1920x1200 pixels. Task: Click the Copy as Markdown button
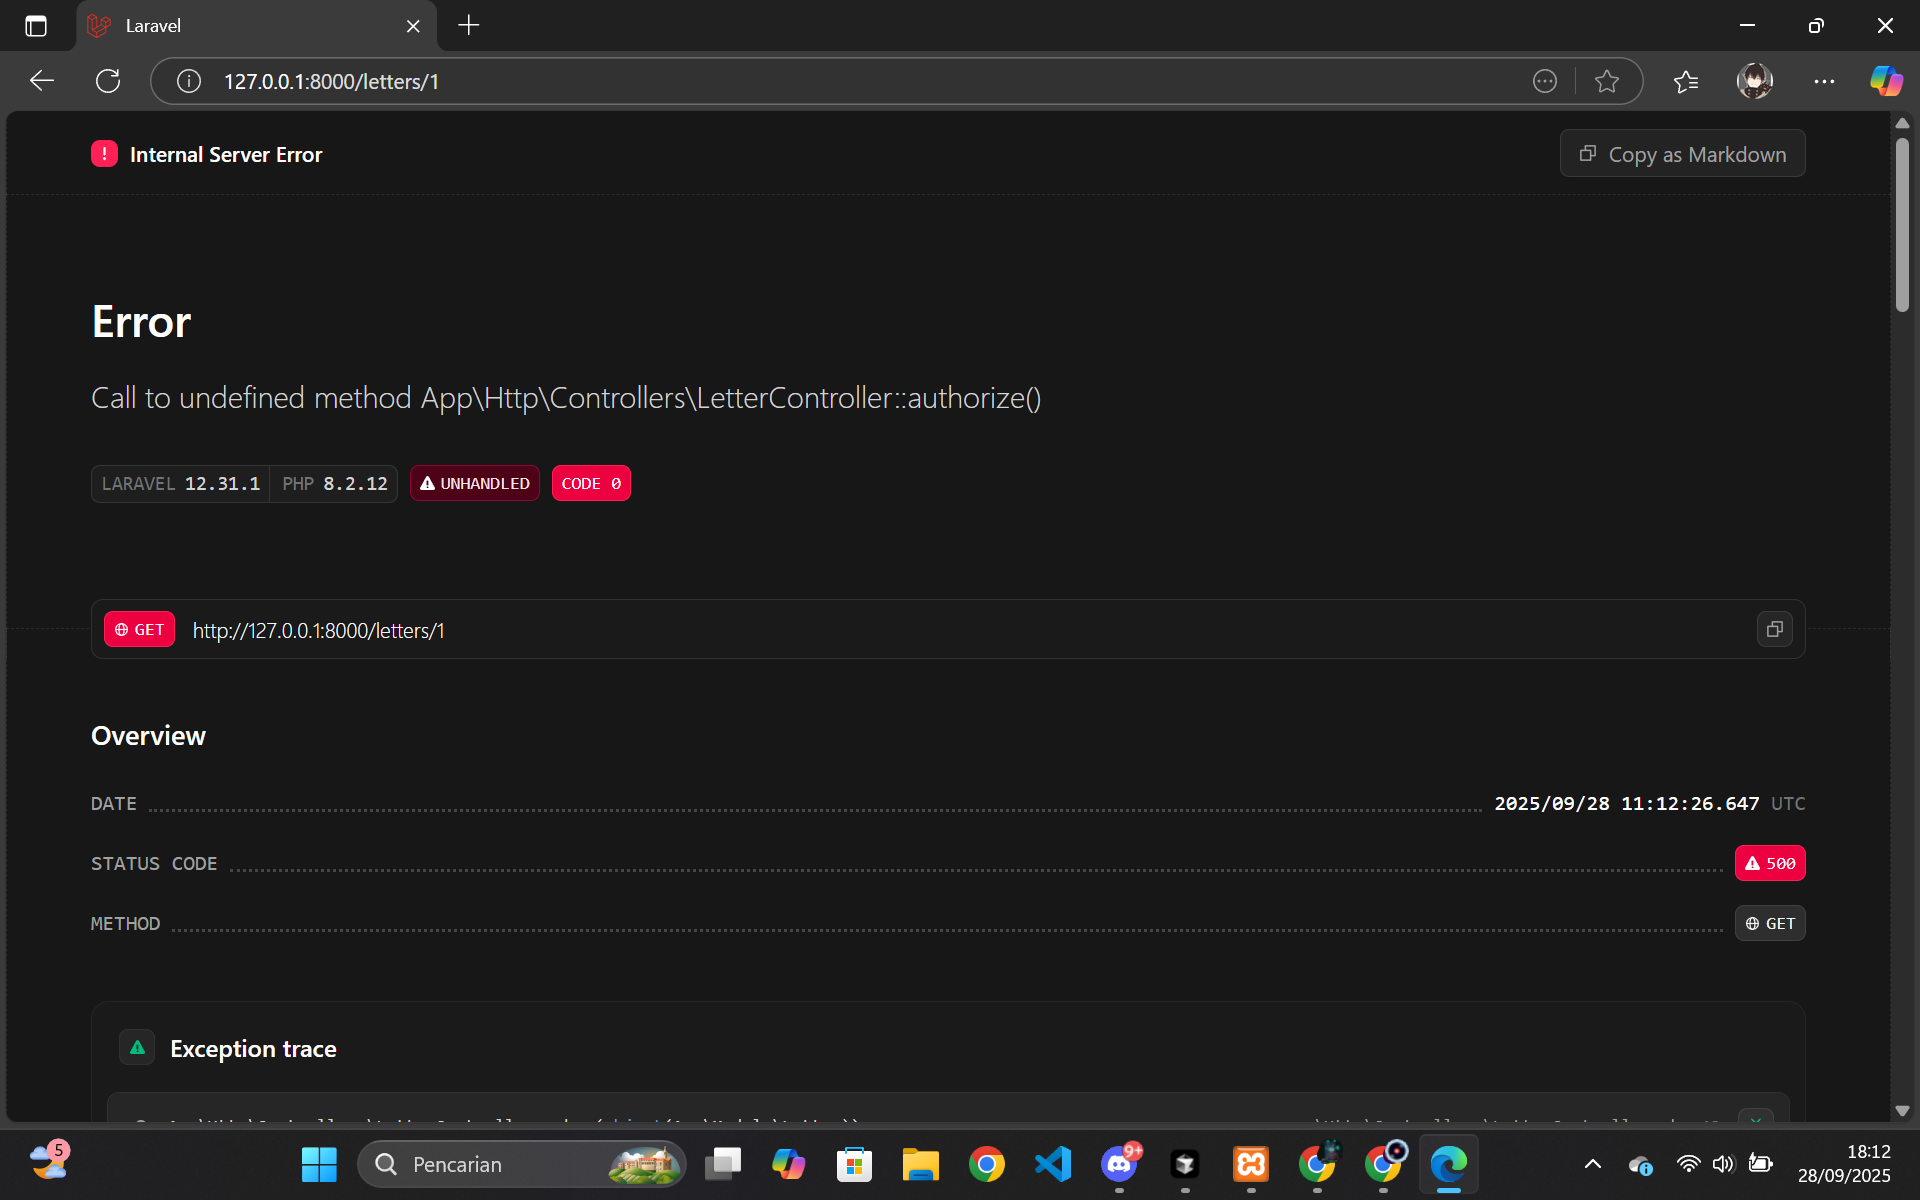[x=1682, y=154]
